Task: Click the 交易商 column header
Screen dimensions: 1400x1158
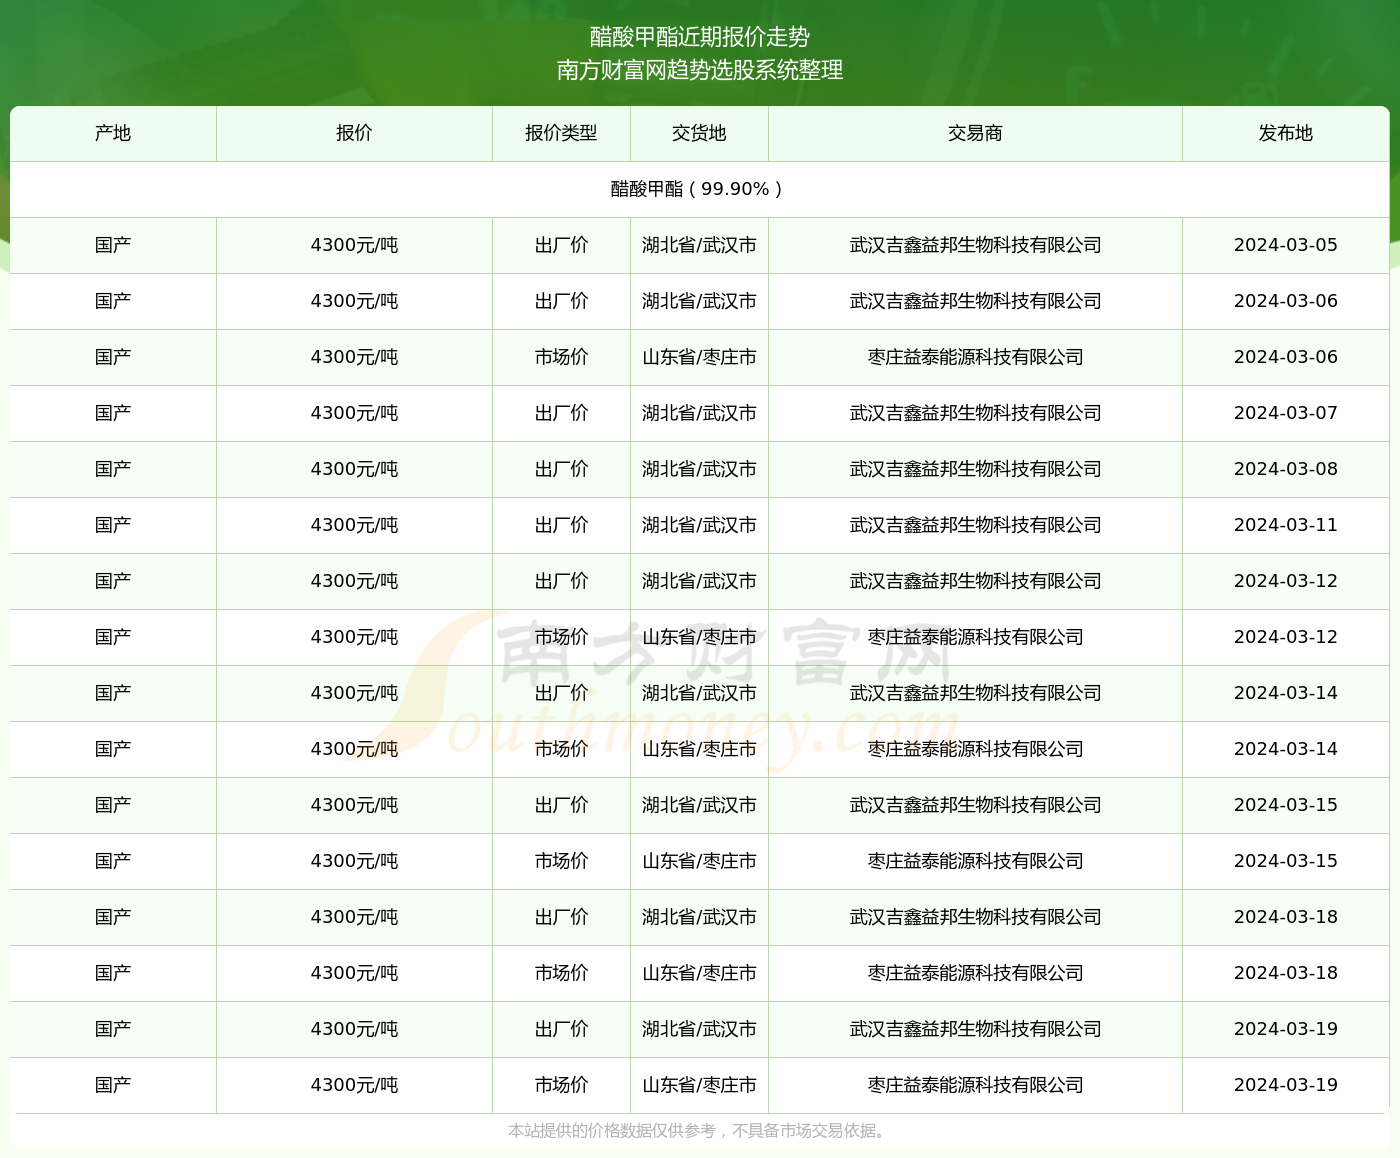Action: 975,133
